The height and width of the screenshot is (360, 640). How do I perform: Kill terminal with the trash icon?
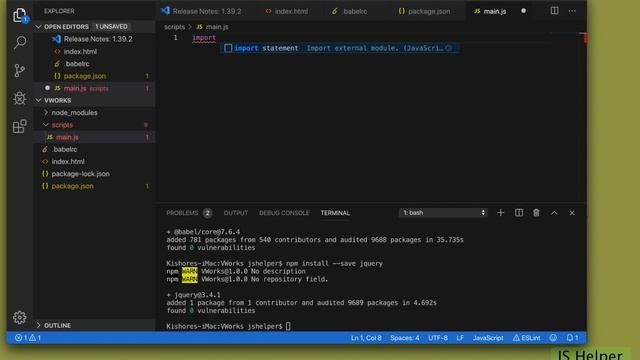536,213
